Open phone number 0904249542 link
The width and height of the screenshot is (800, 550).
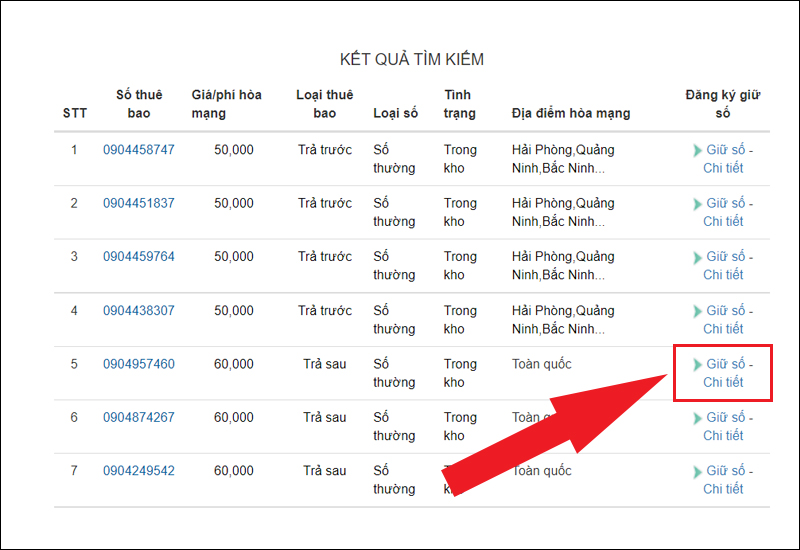(x=139, y=471)
